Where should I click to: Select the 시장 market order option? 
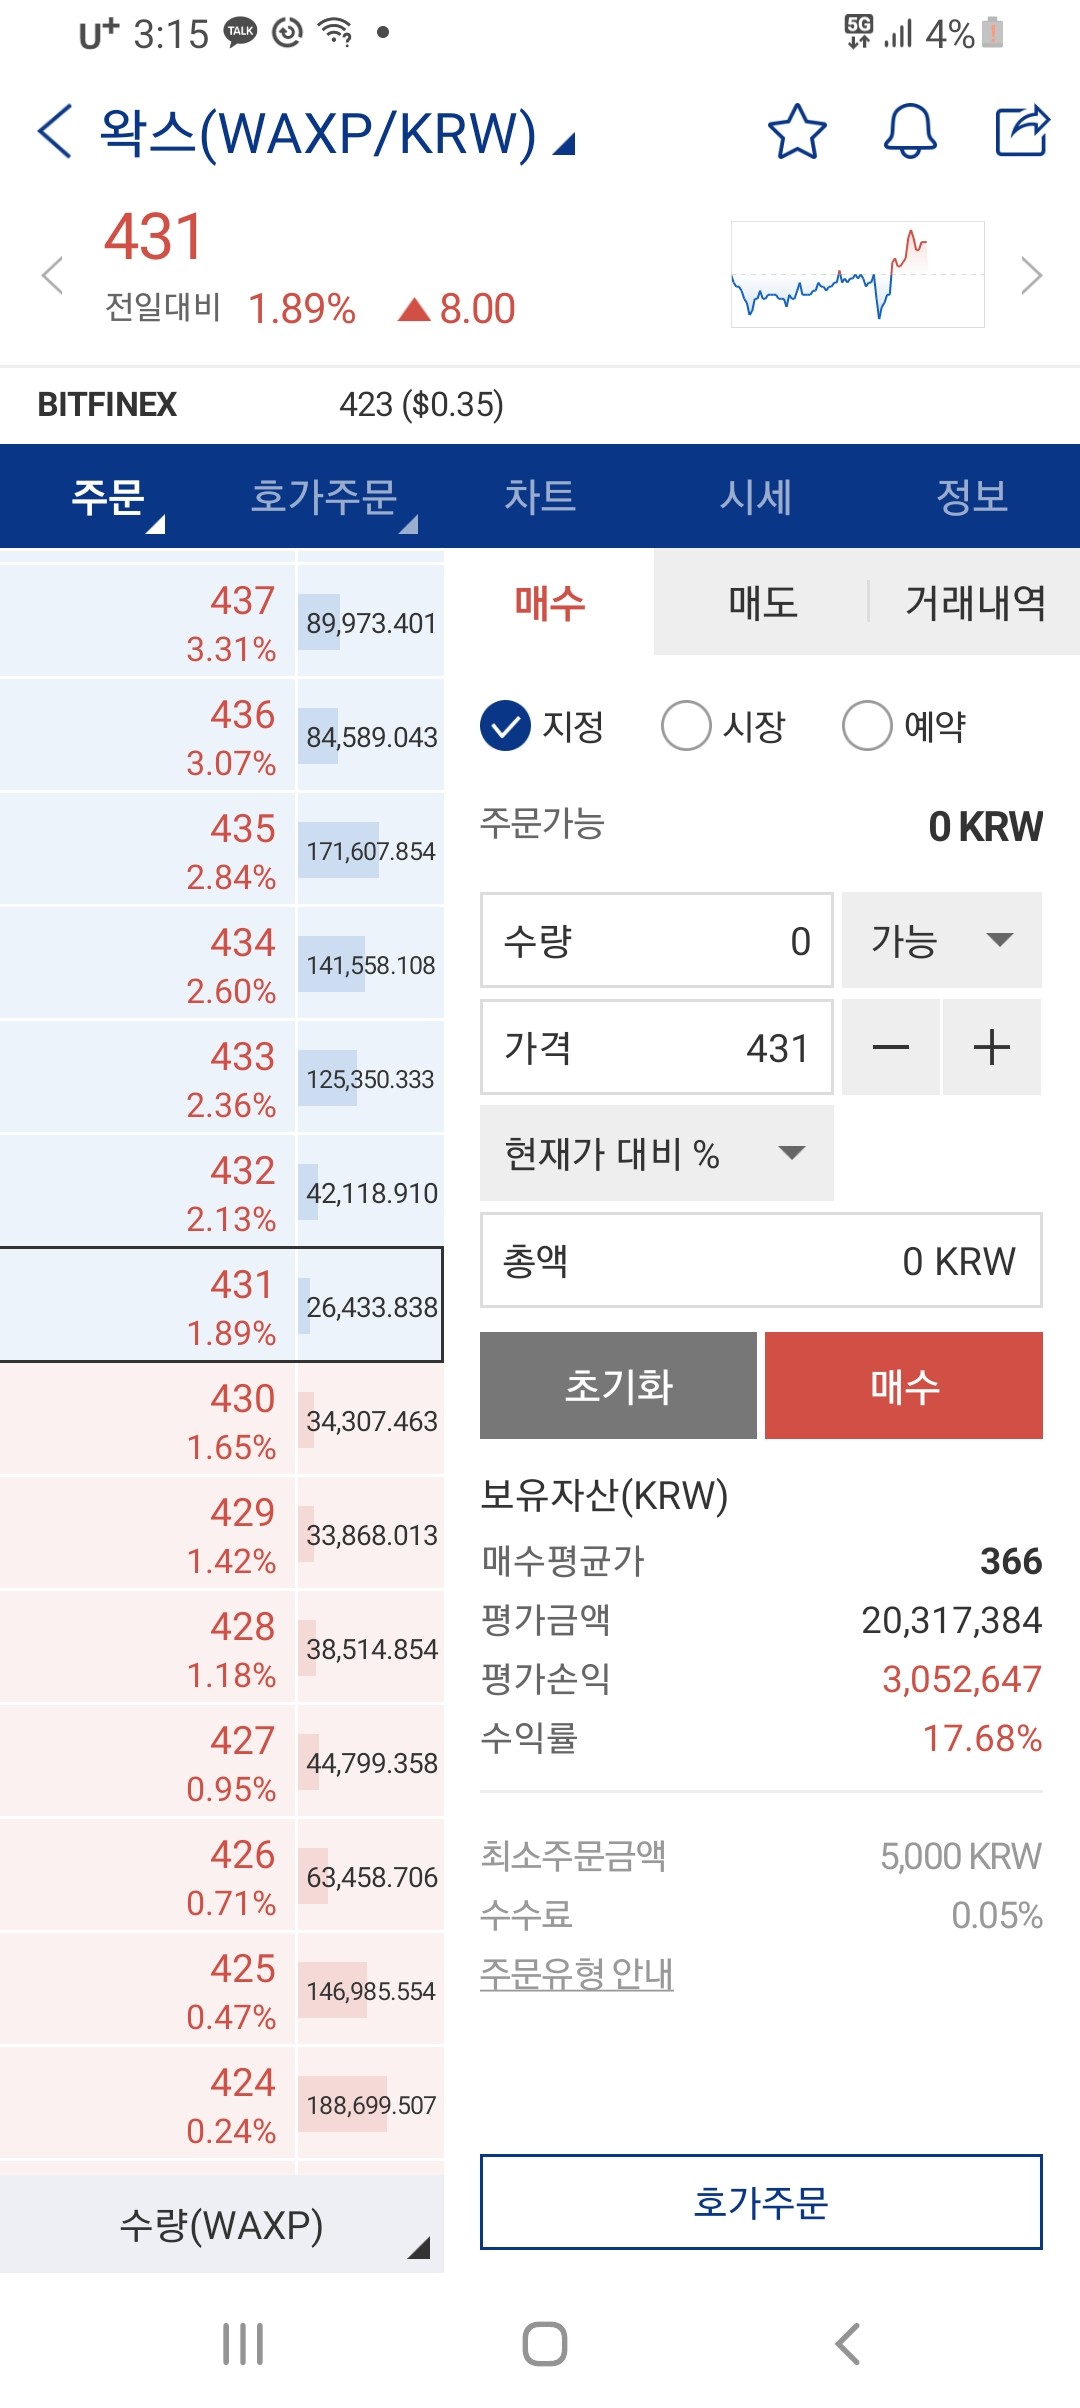pyautogui.click(x=723, y=726)
